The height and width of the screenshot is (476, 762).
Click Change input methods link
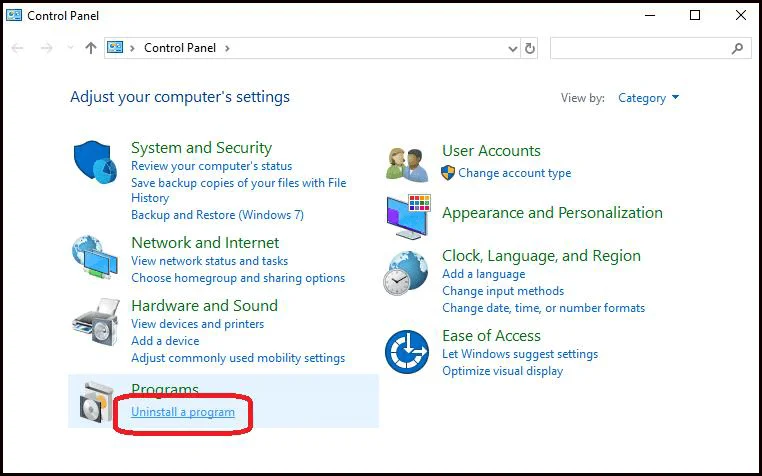[503, 291]
